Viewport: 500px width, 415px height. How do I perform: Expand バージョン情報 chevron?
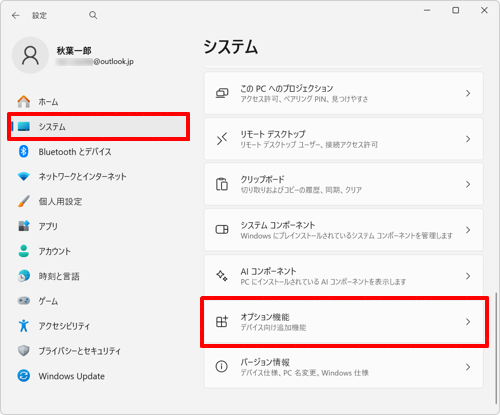468,367
